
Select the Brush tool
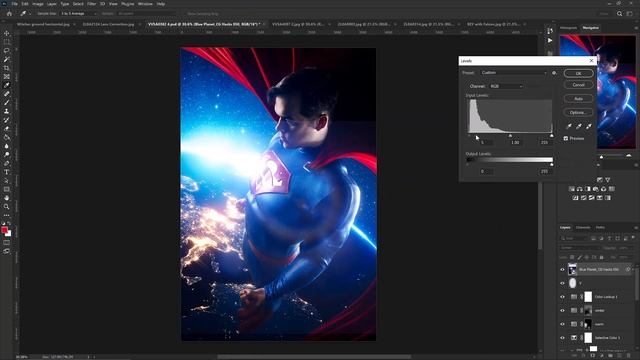[x=7, y=102]
